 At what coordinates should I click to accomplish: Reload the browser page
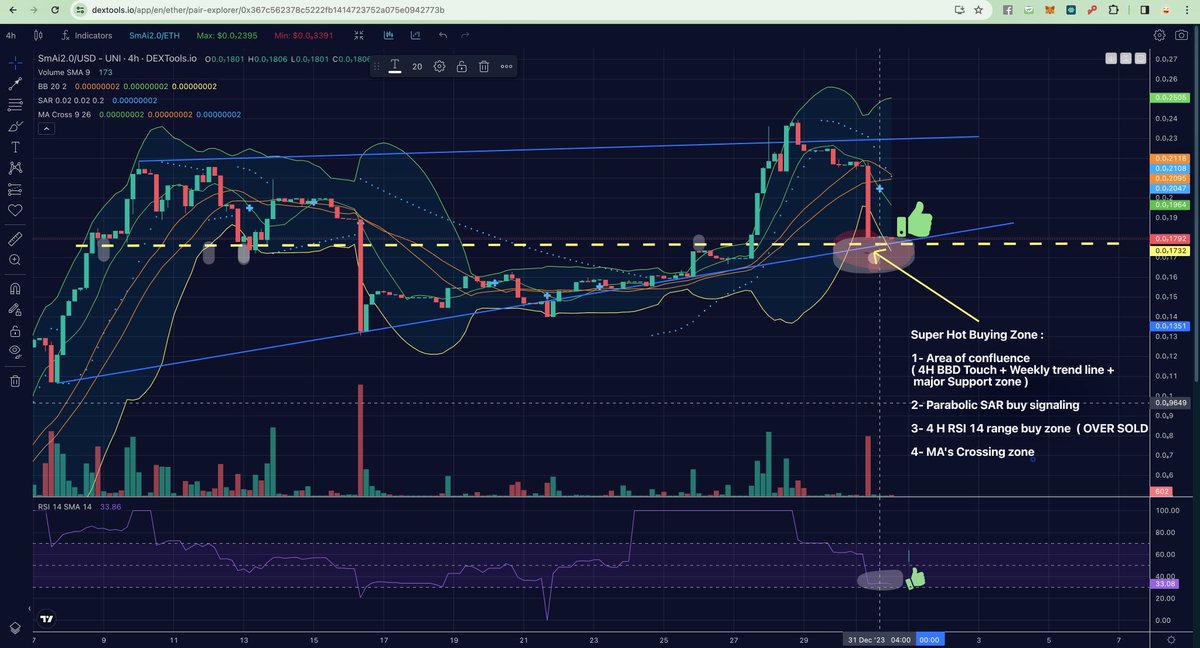pyautogui.click(x=57, y=9)
